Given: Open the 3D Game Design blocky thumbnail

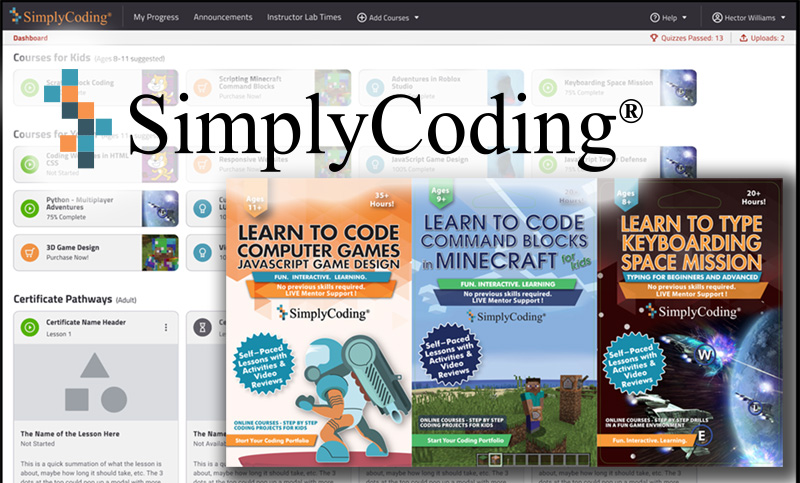Looking at the screenshot, I should tap(160, 252).
